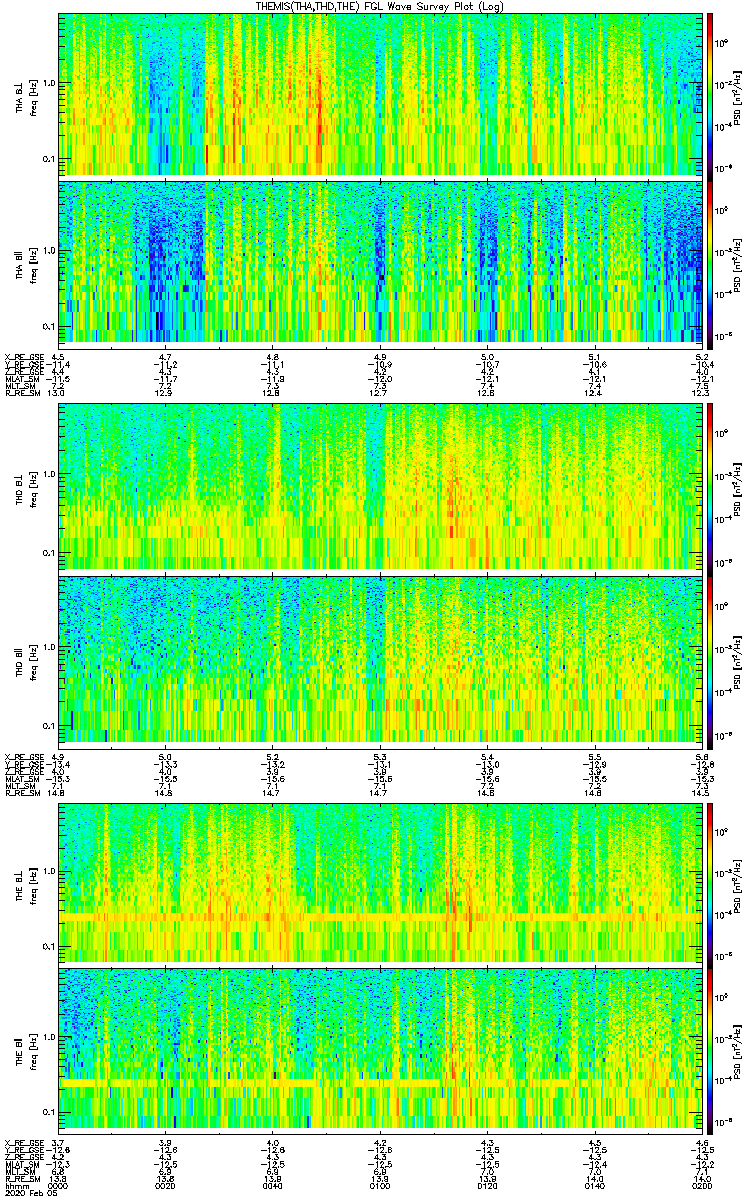
Task: Click R_RE_SM row label under THA panels
Action: 24,394
